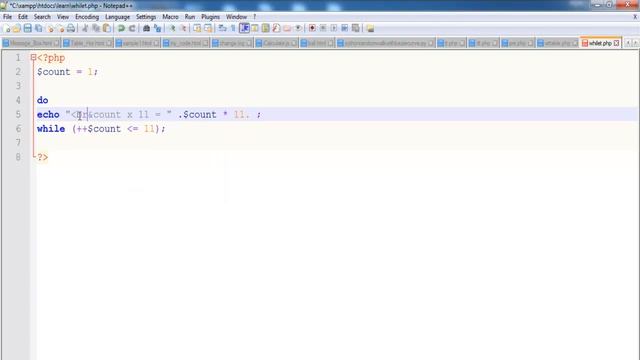Click the 'do' keyword on line 4

point(42,100)
